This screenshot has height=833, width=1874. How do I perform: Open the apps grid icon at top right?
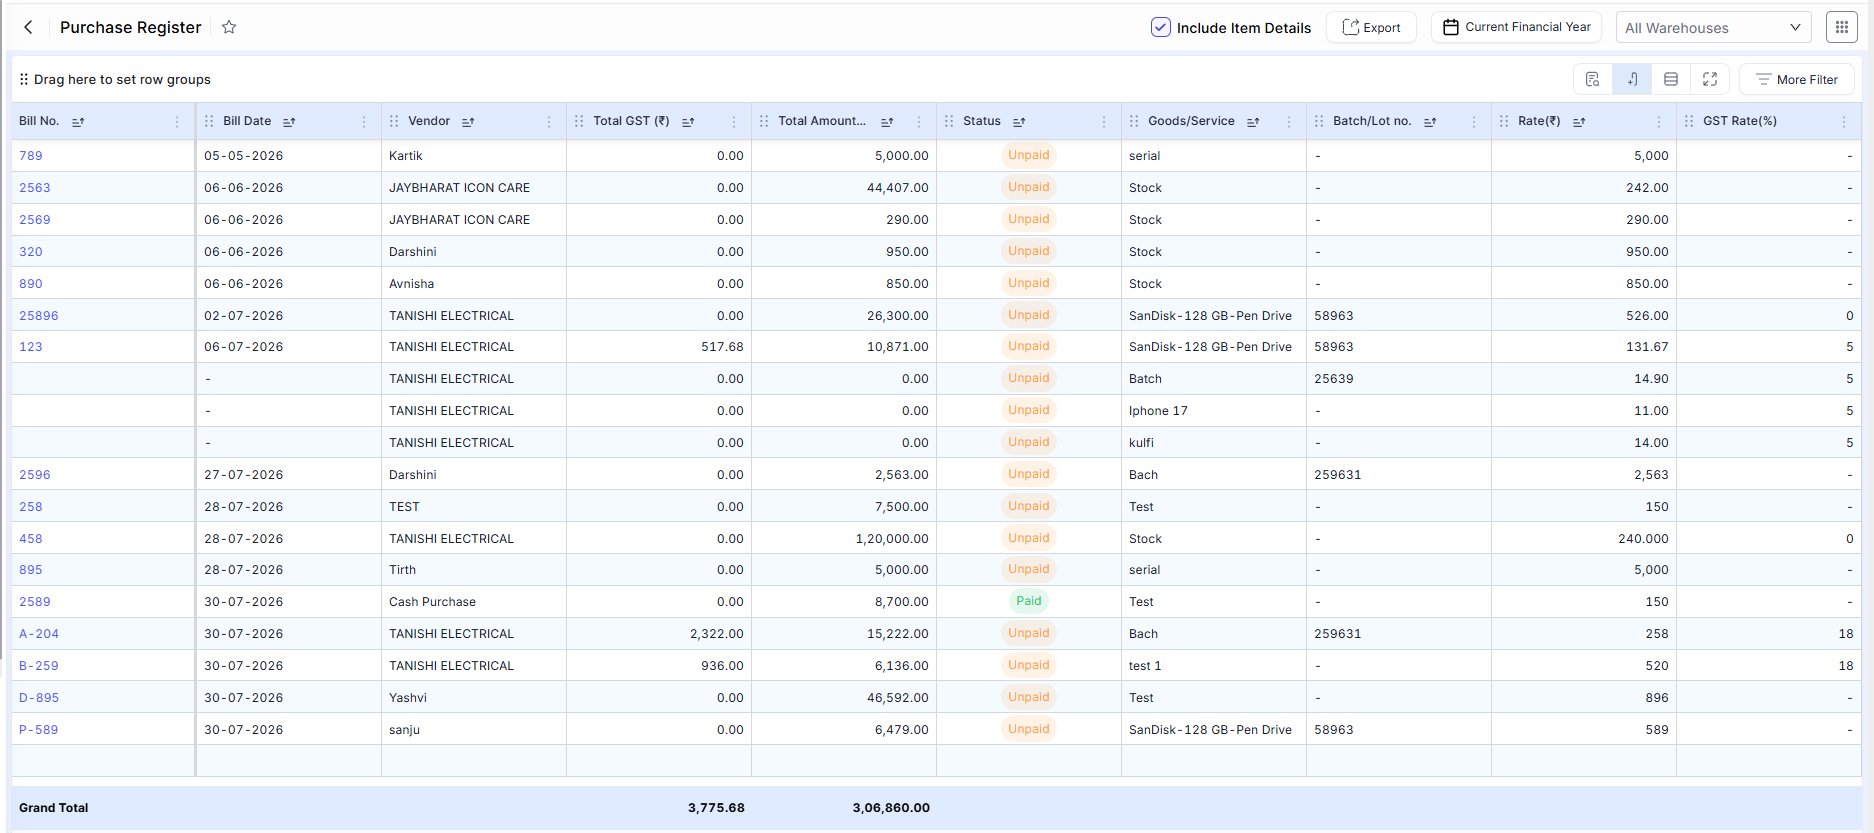[1841, 27]
